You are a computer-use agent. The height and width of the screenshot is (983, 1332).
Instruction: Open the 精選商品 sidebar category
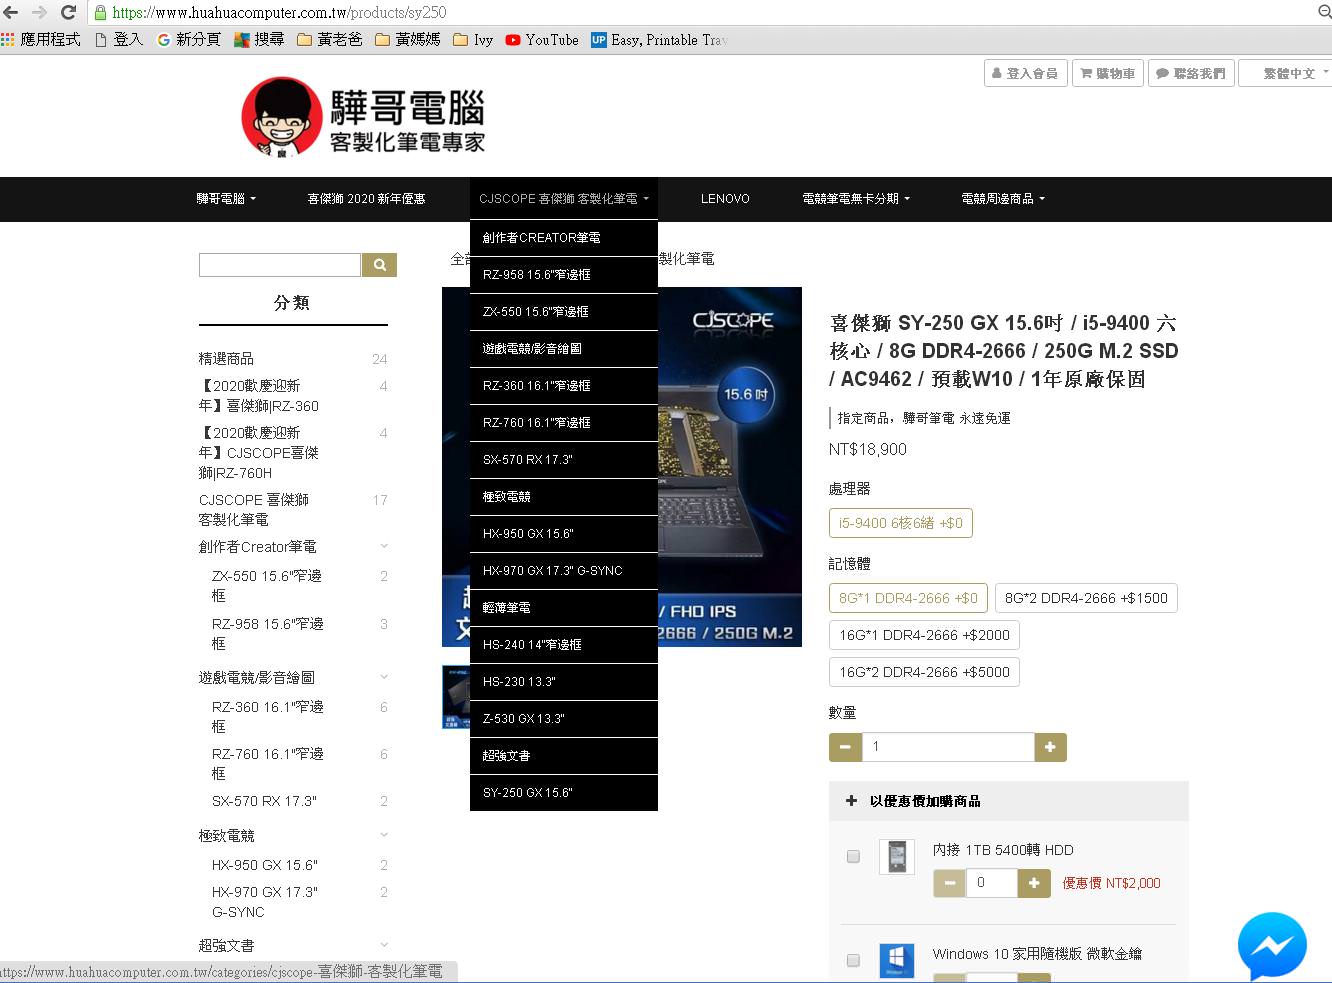point(226,359)
